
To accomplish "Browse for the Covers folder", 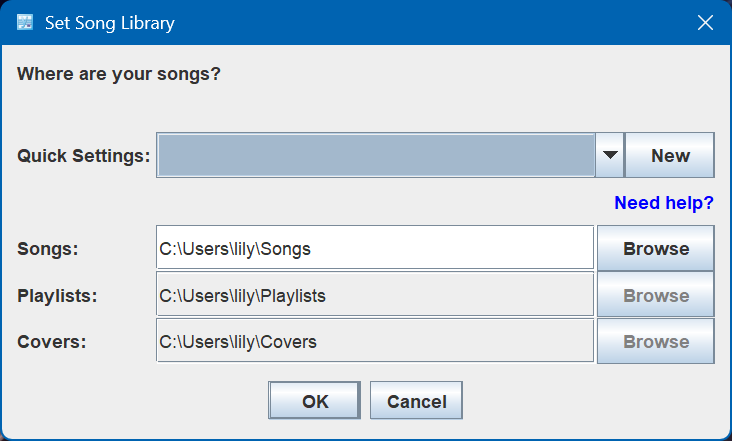I will coord(656,341).
